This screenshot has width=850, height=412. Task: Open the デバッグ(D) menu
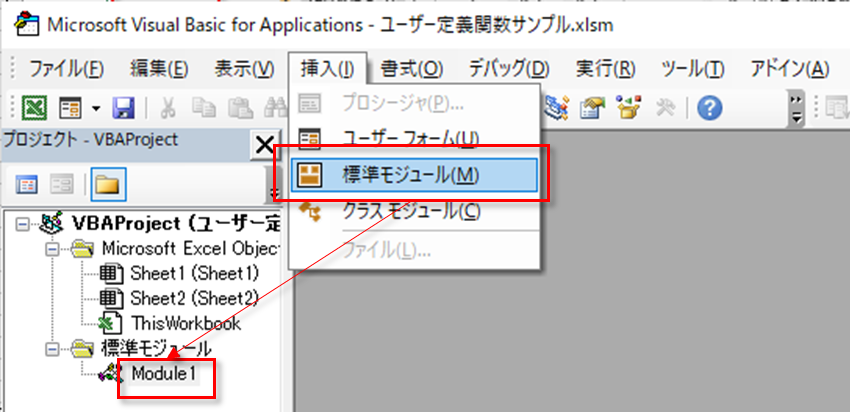[x=509, y=69]
